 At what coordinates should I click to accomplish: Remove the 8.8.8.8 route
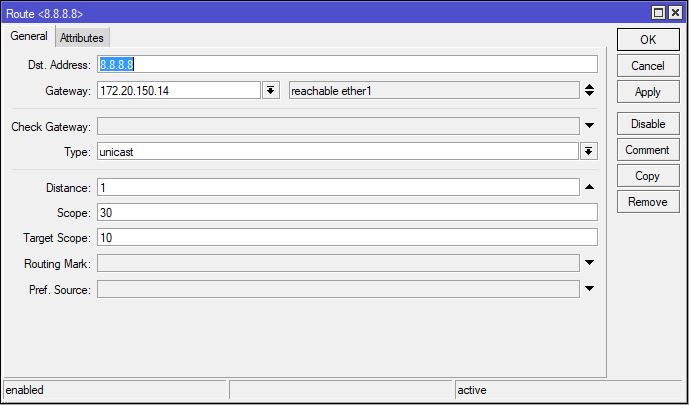click(x=647, y=202)
